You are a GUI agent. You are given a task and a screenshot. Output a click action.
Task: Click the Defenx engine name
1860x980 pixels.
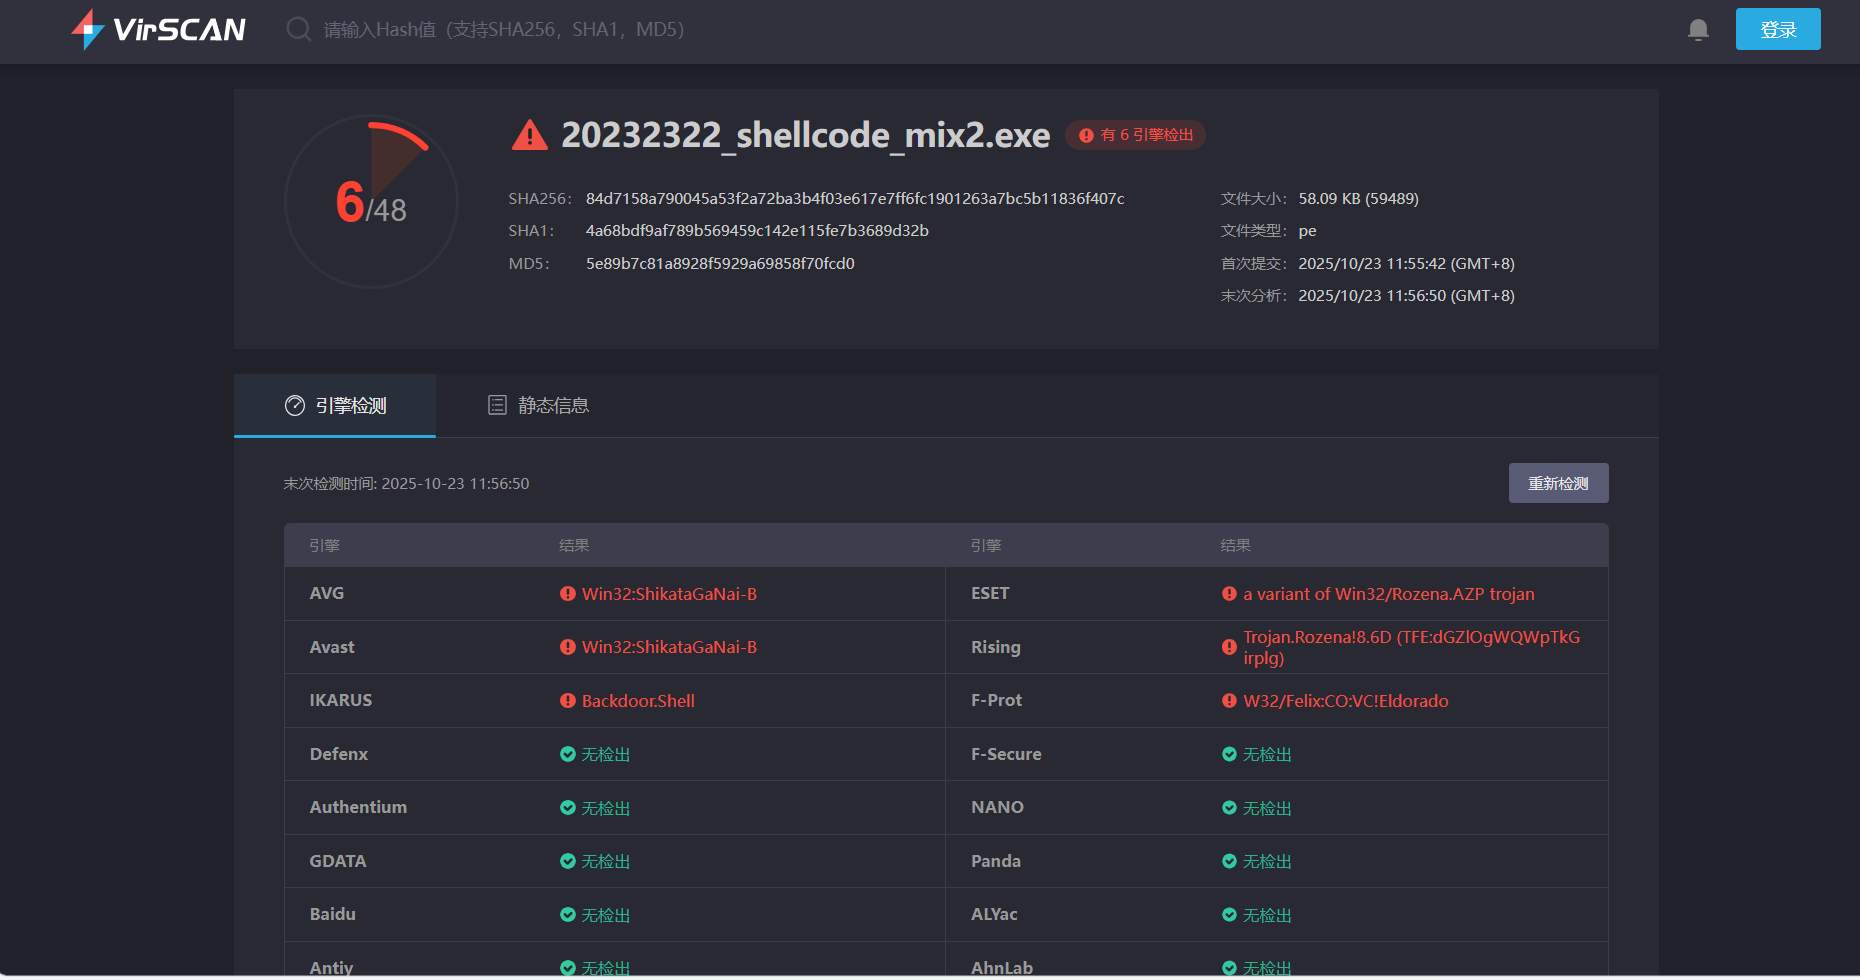pyautogui.click(x=339, y=754)
